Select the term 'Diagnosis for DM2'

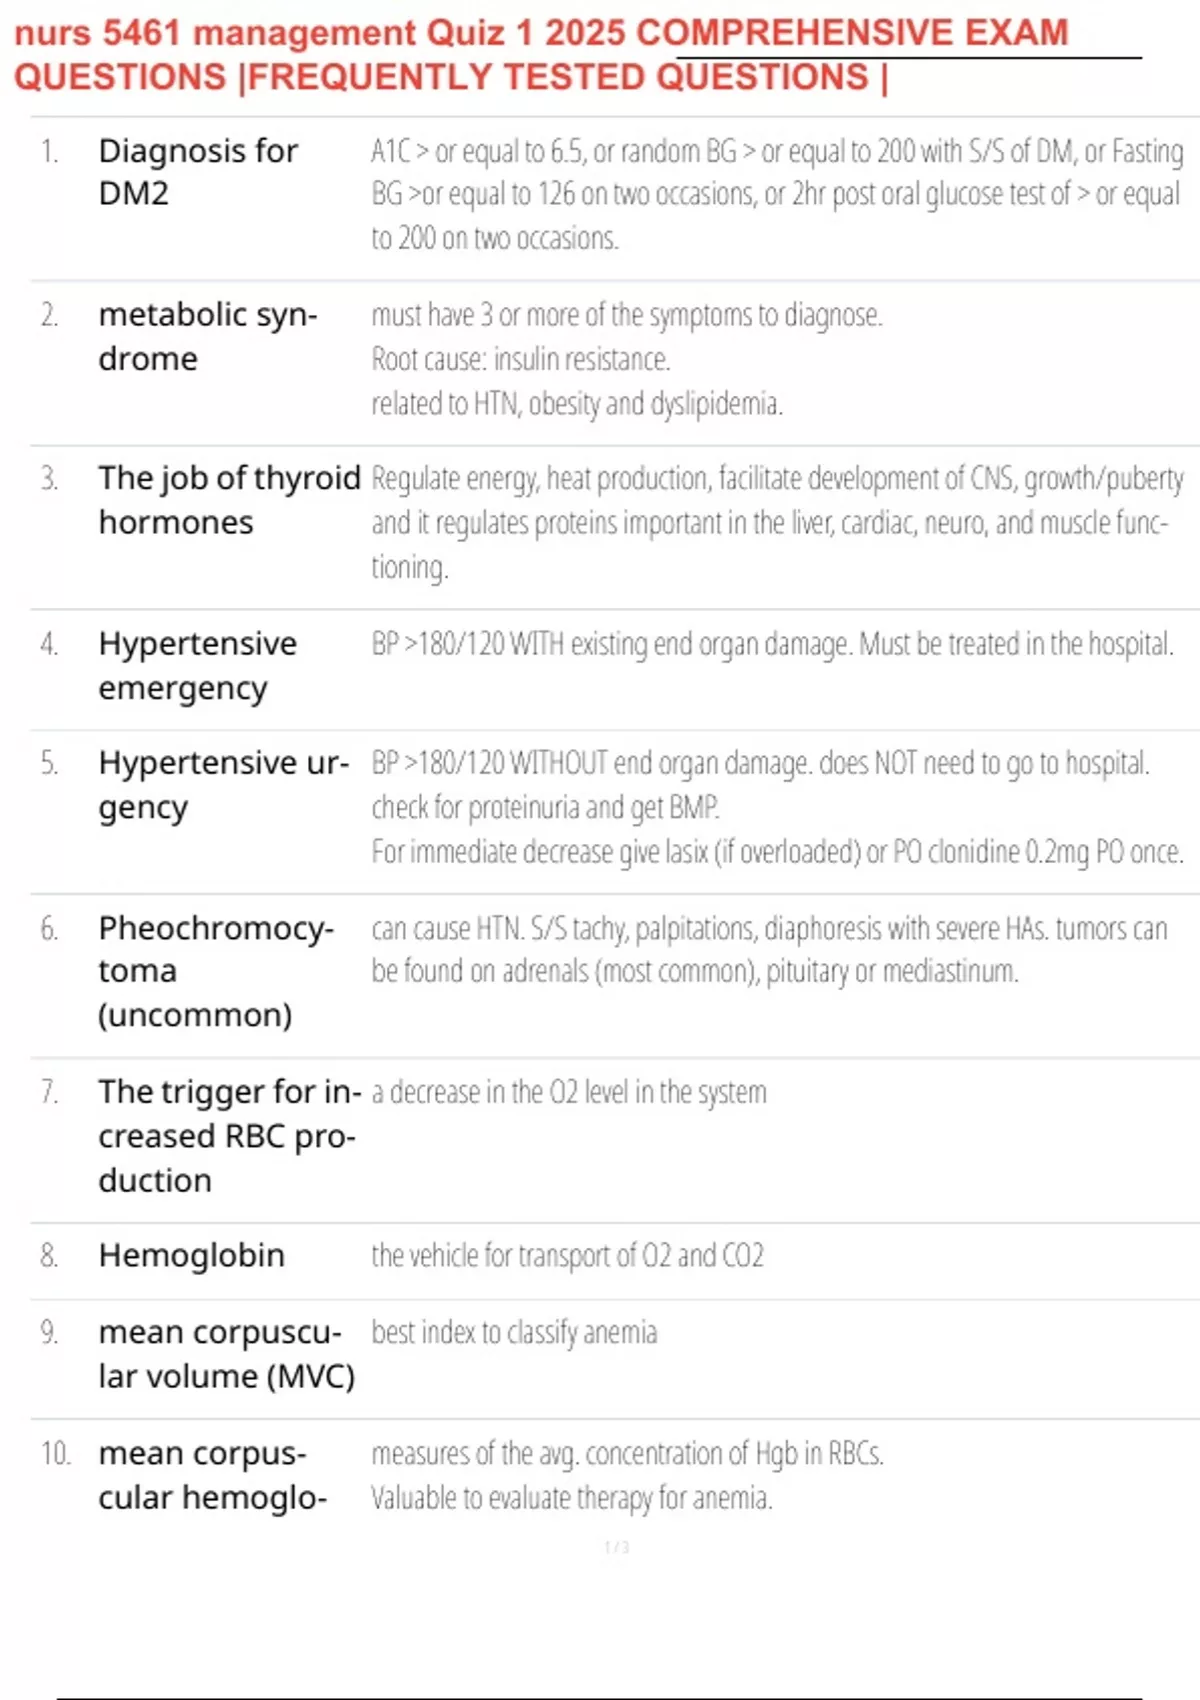tap(198, 172)
